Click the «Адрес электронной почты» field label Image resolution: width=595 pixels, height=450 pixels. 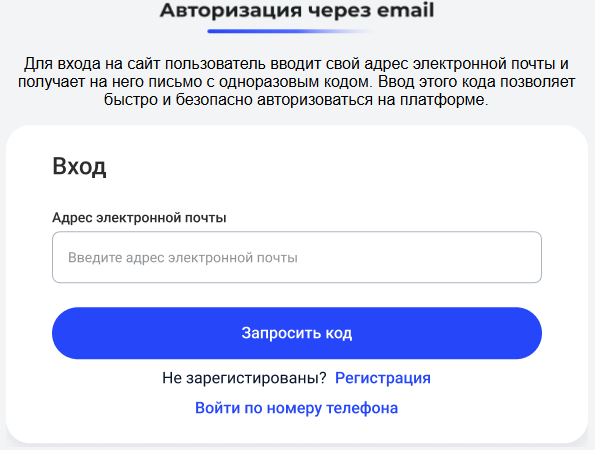point(139,217)
